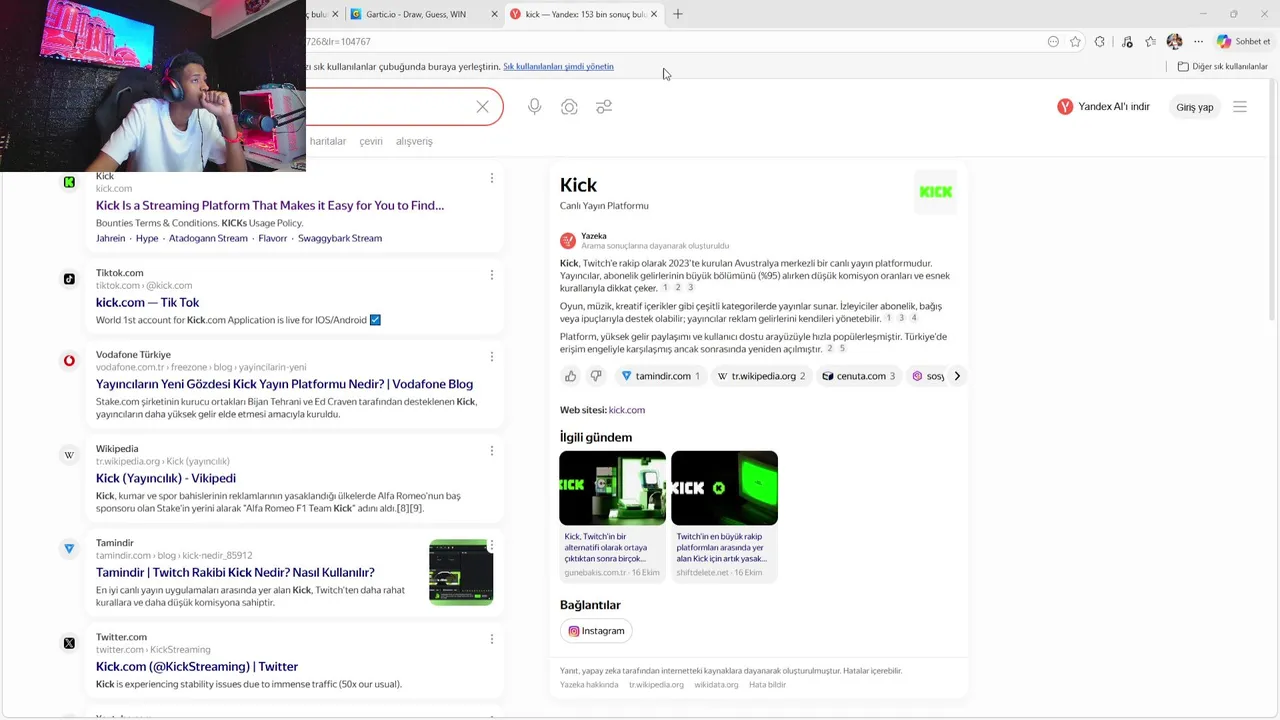1280x720 pixels.
Task: Like the Yazeka answer with thumbs up
Action: click(x=571, y=376)
